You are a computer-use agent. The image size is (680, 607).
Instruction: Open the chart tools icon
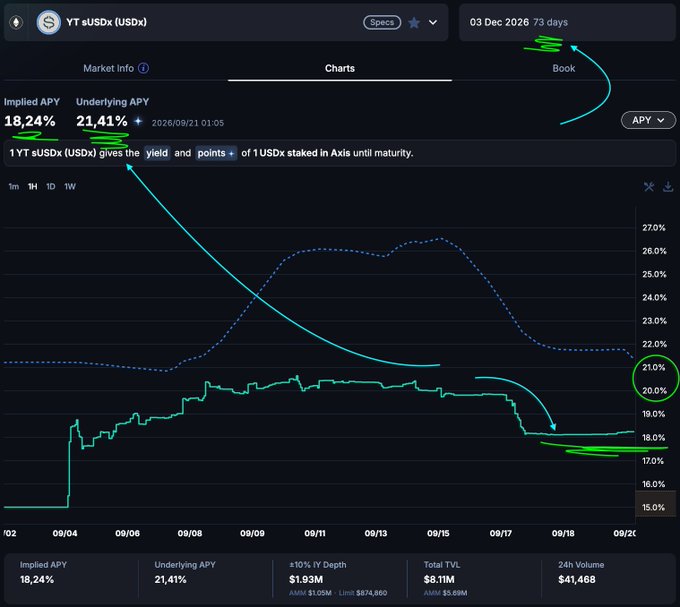tap(649, 187)
